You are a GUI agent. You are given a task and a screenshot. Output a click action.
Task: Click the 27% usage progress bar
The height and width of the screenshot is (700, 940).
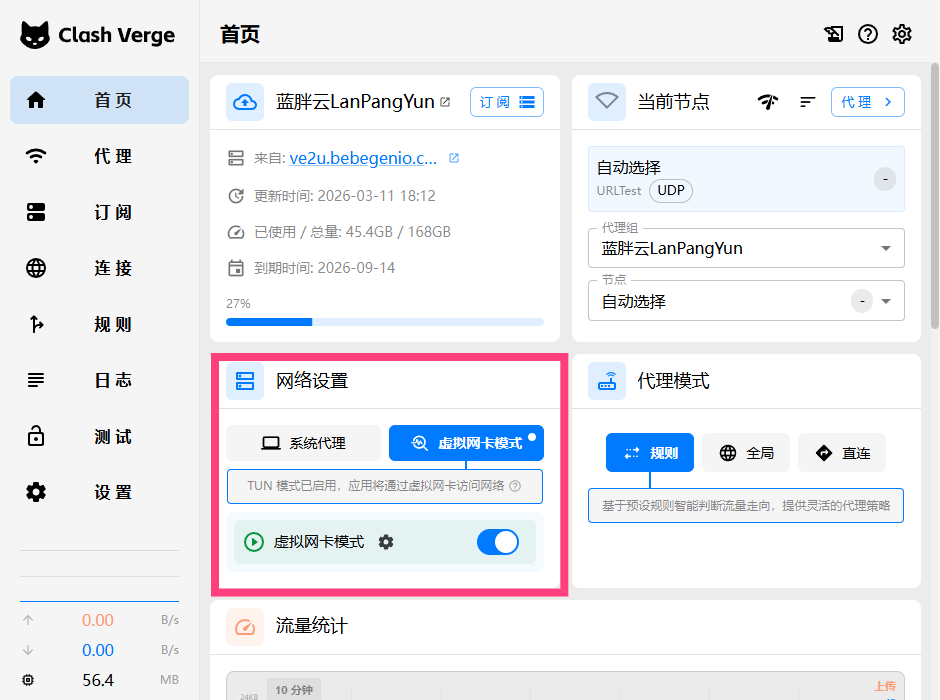point(384,322)
